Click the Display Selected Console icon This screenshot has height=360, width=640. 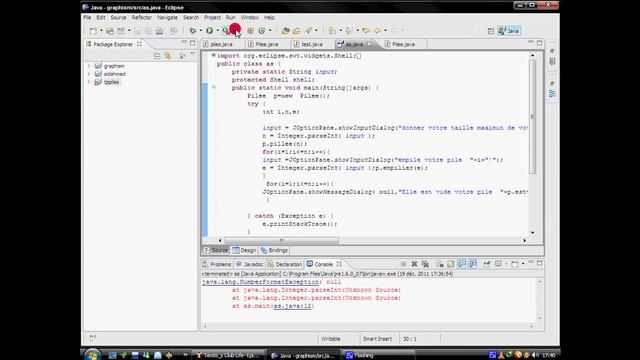point(498,264)
